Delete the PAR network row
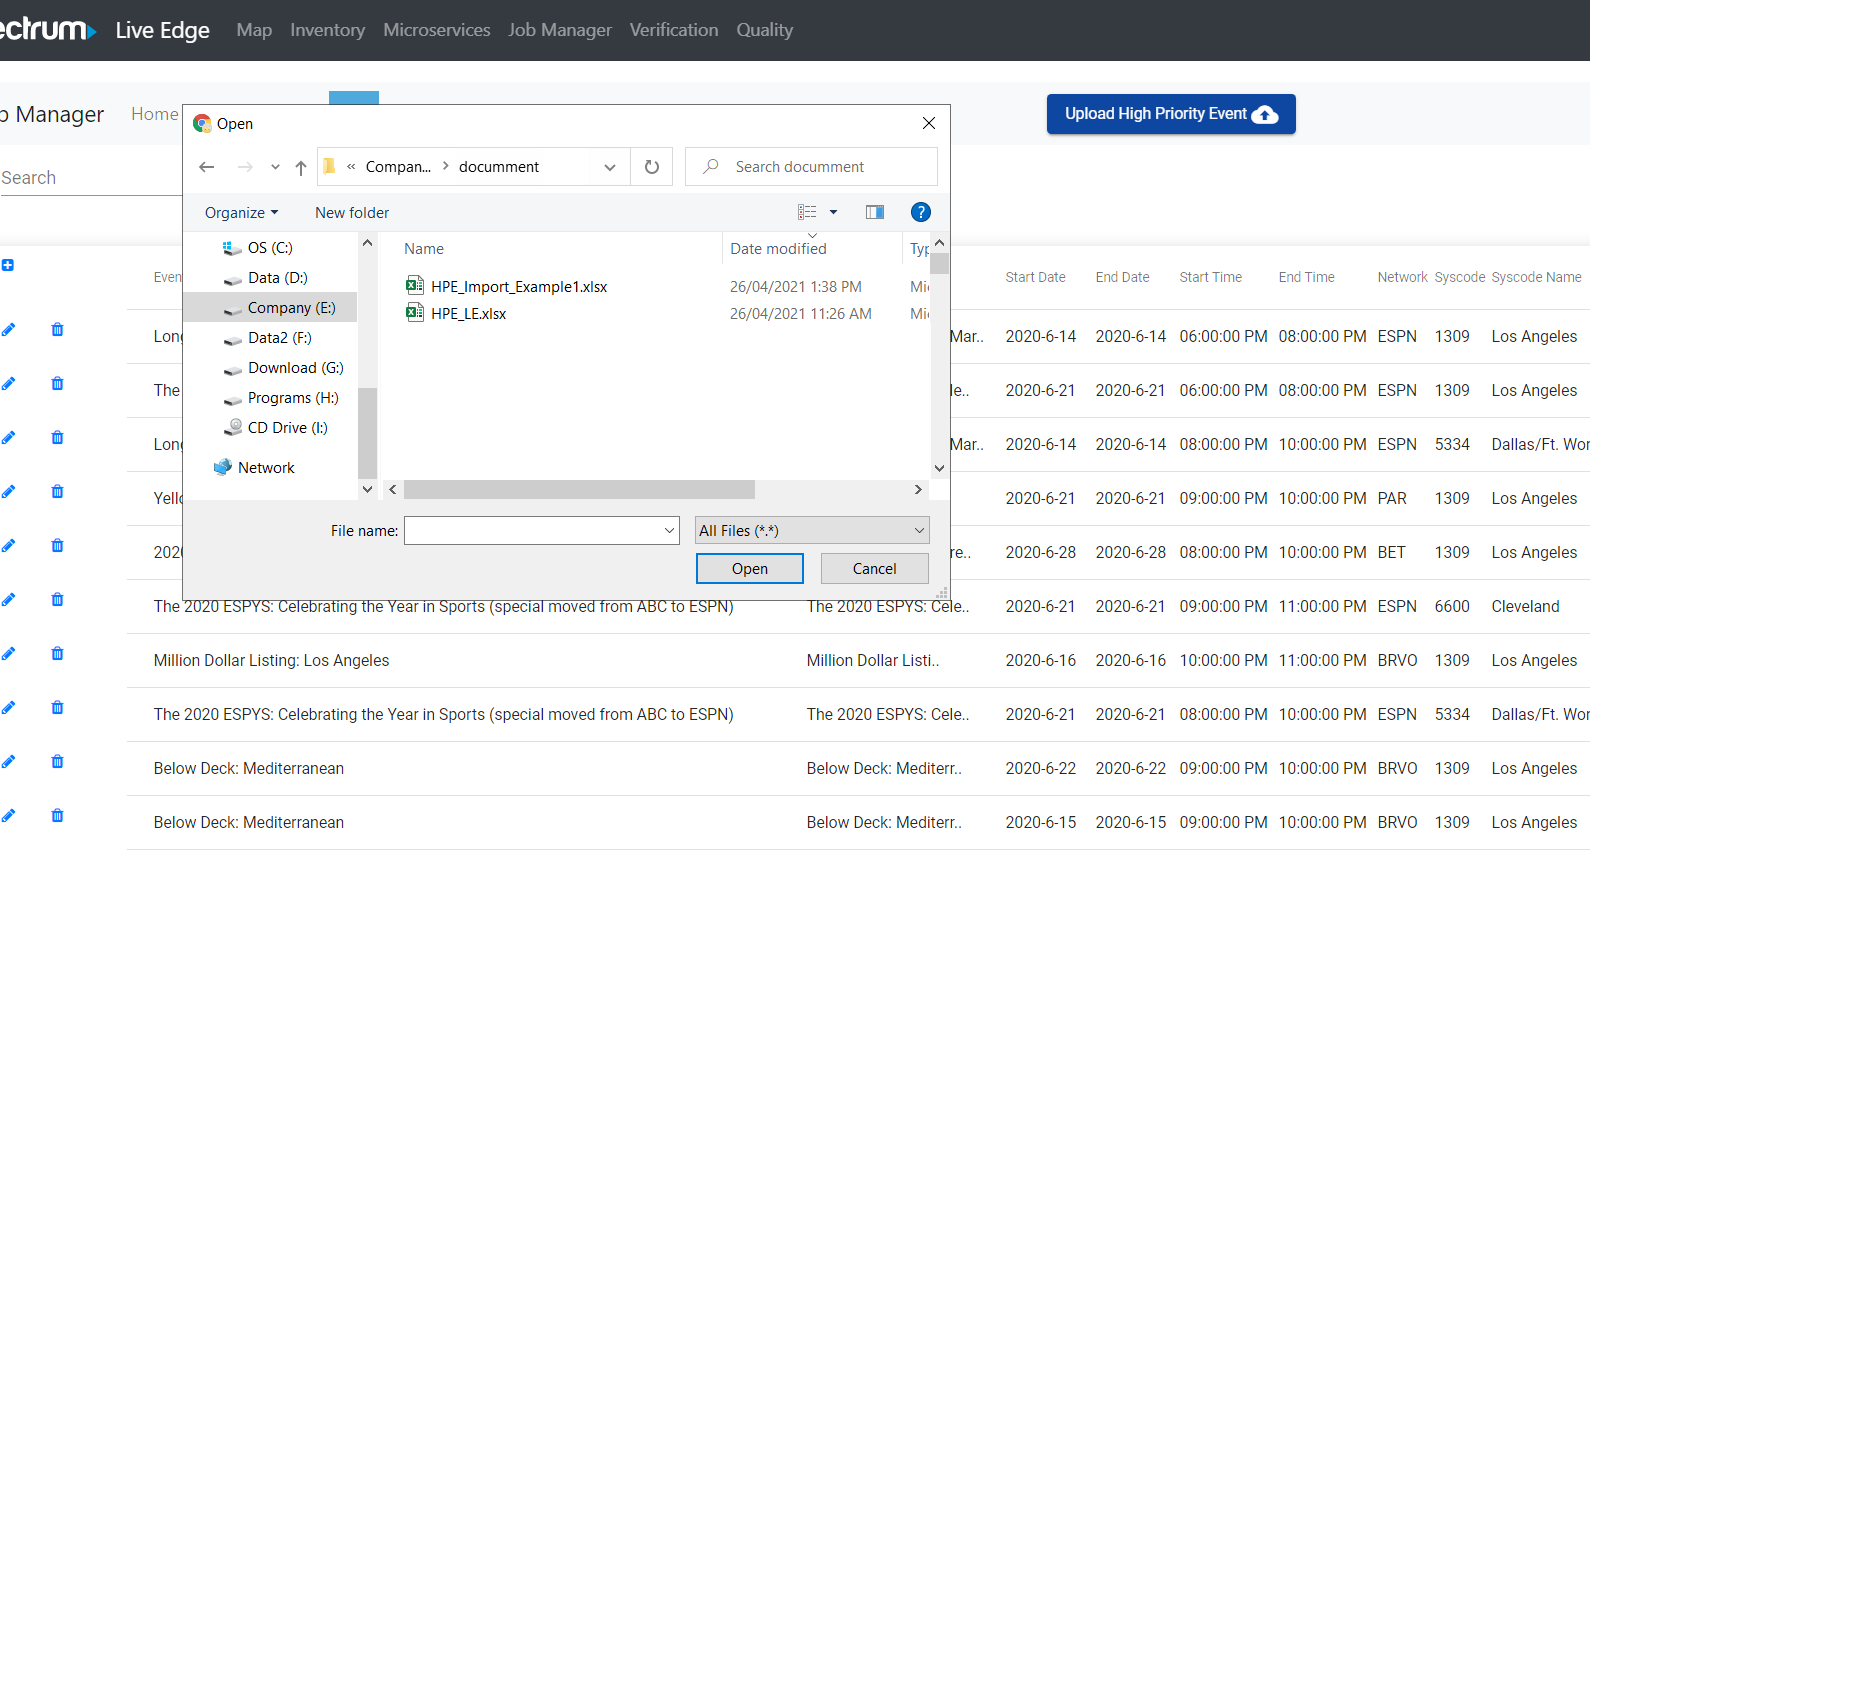The width and height of the screenshot is (1870, 1700). point(57,492)
